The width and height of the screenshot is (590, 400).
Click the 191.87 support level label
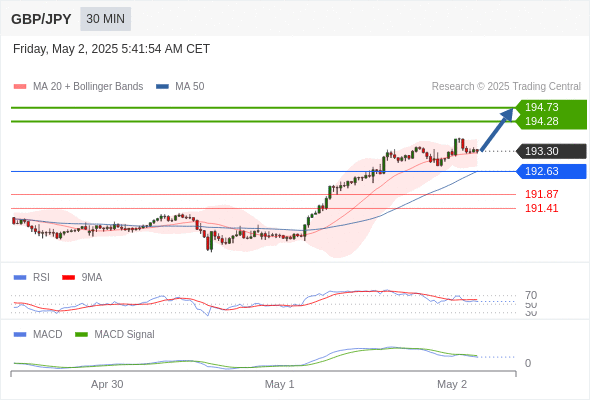point(542,194)
